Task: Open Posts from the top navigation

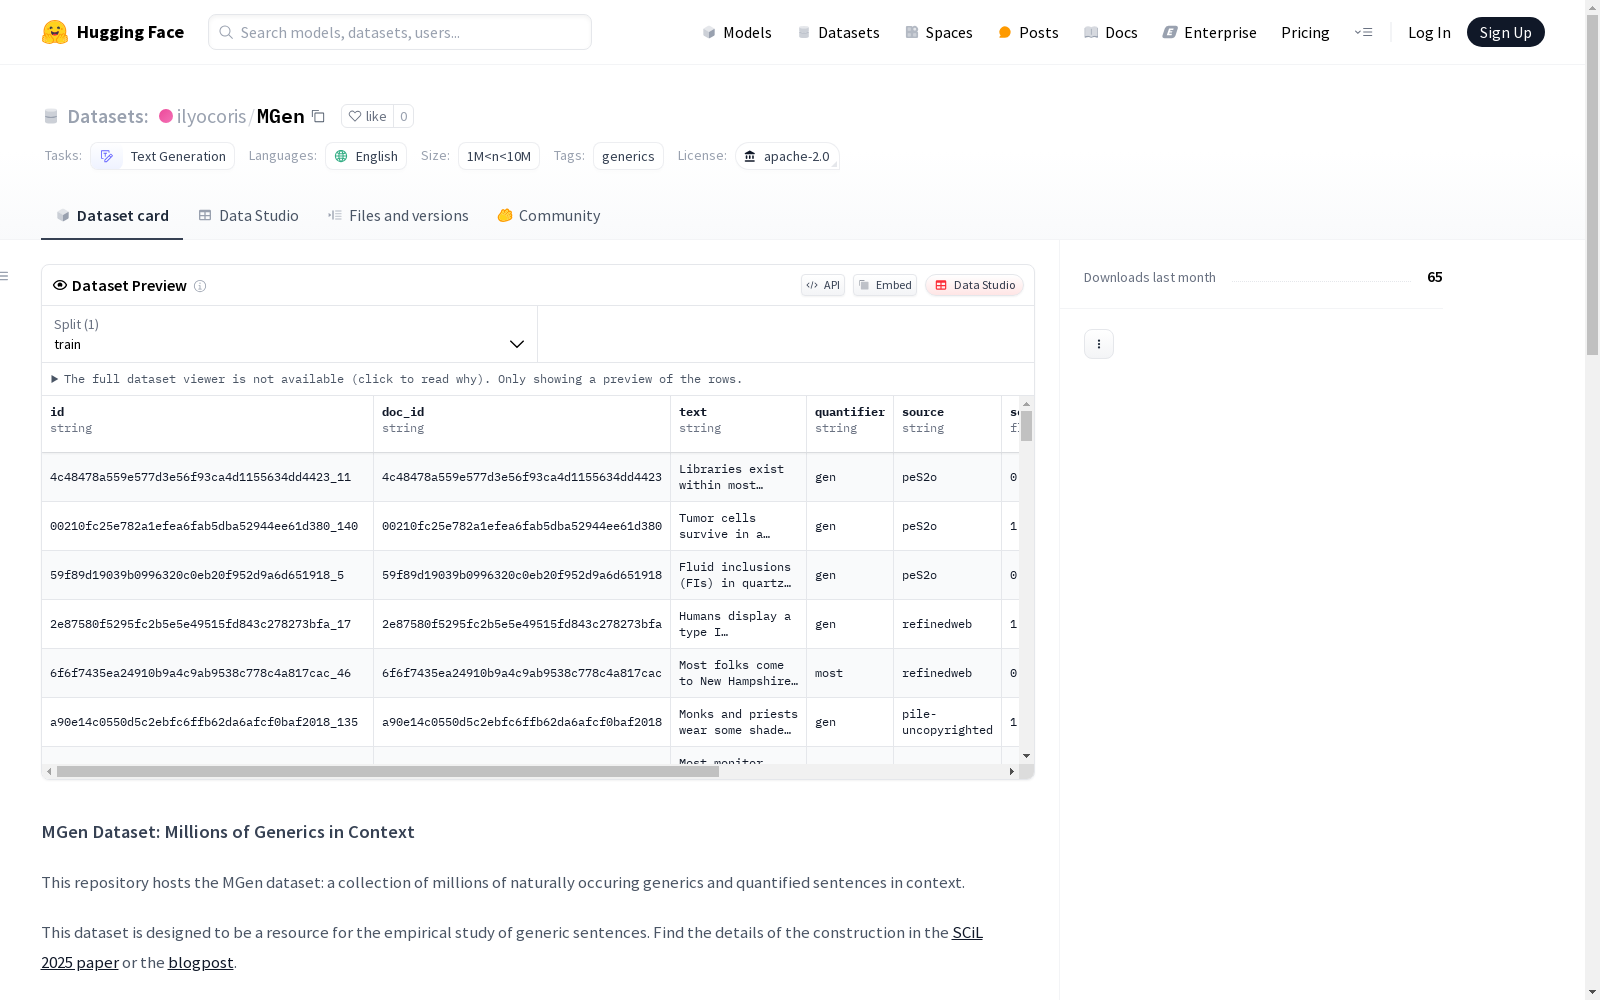Action: point(1028,32)
